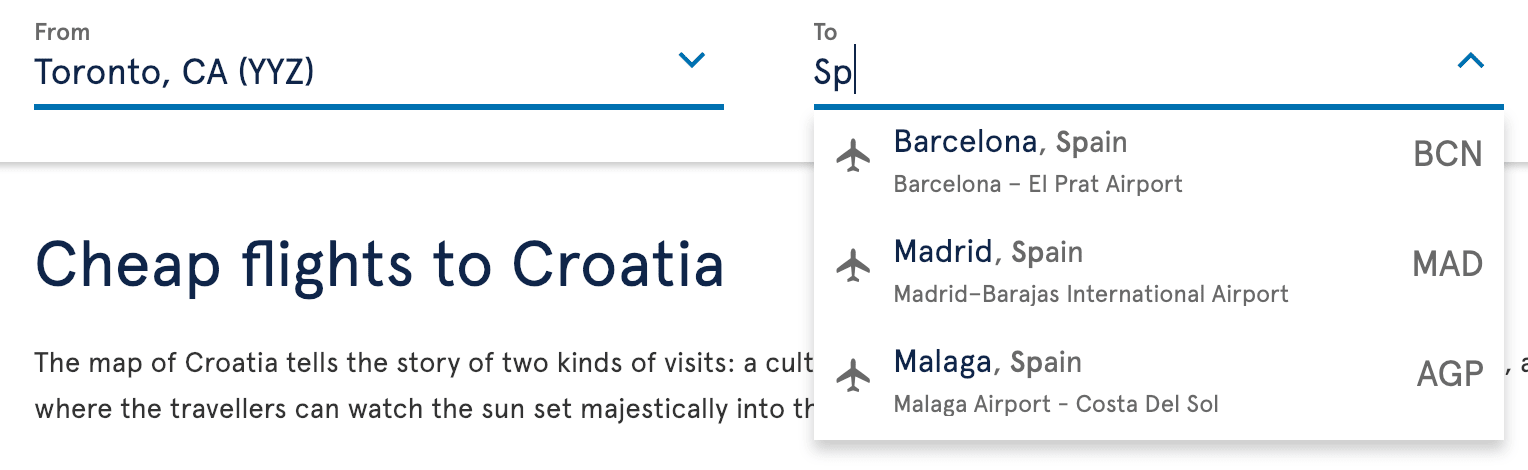Collapse the To destination dropdown chevron

pos(1471,61)
